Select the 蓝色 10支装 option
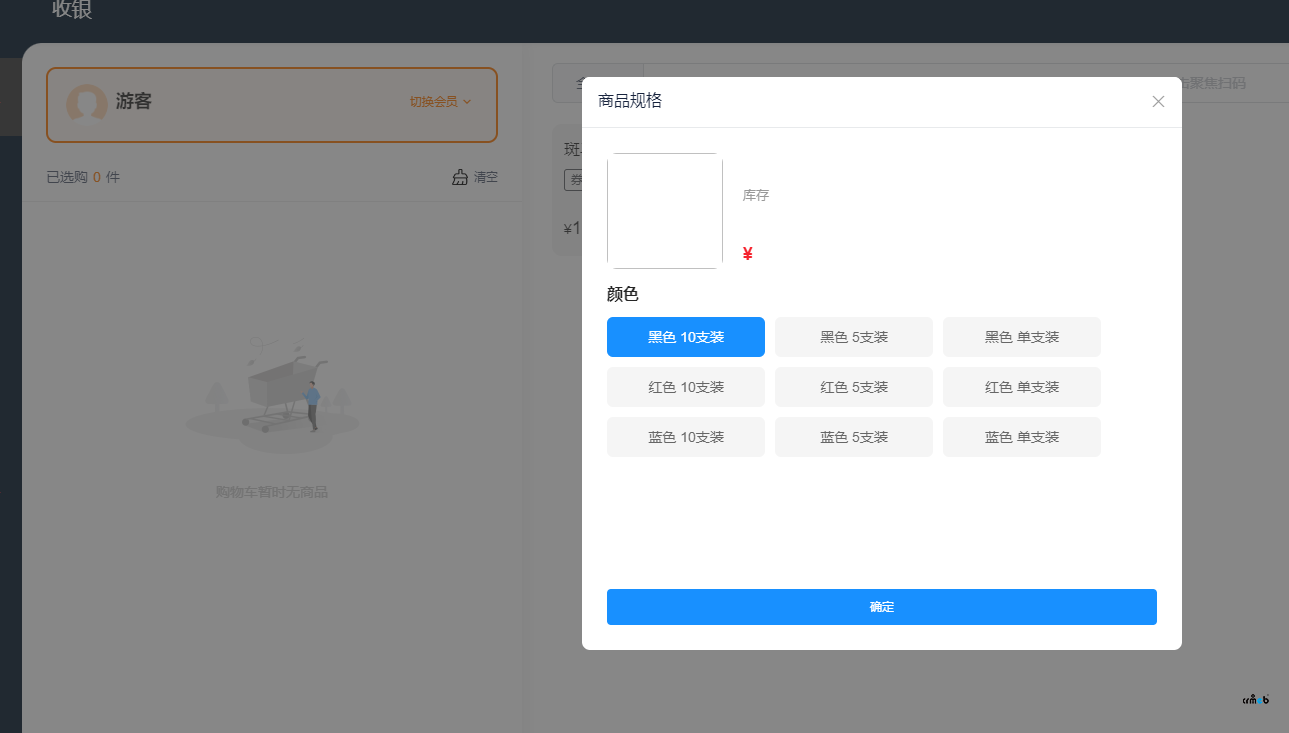Image resolution: width=1289 pixels, height=733 pixels. coord(686,437)
